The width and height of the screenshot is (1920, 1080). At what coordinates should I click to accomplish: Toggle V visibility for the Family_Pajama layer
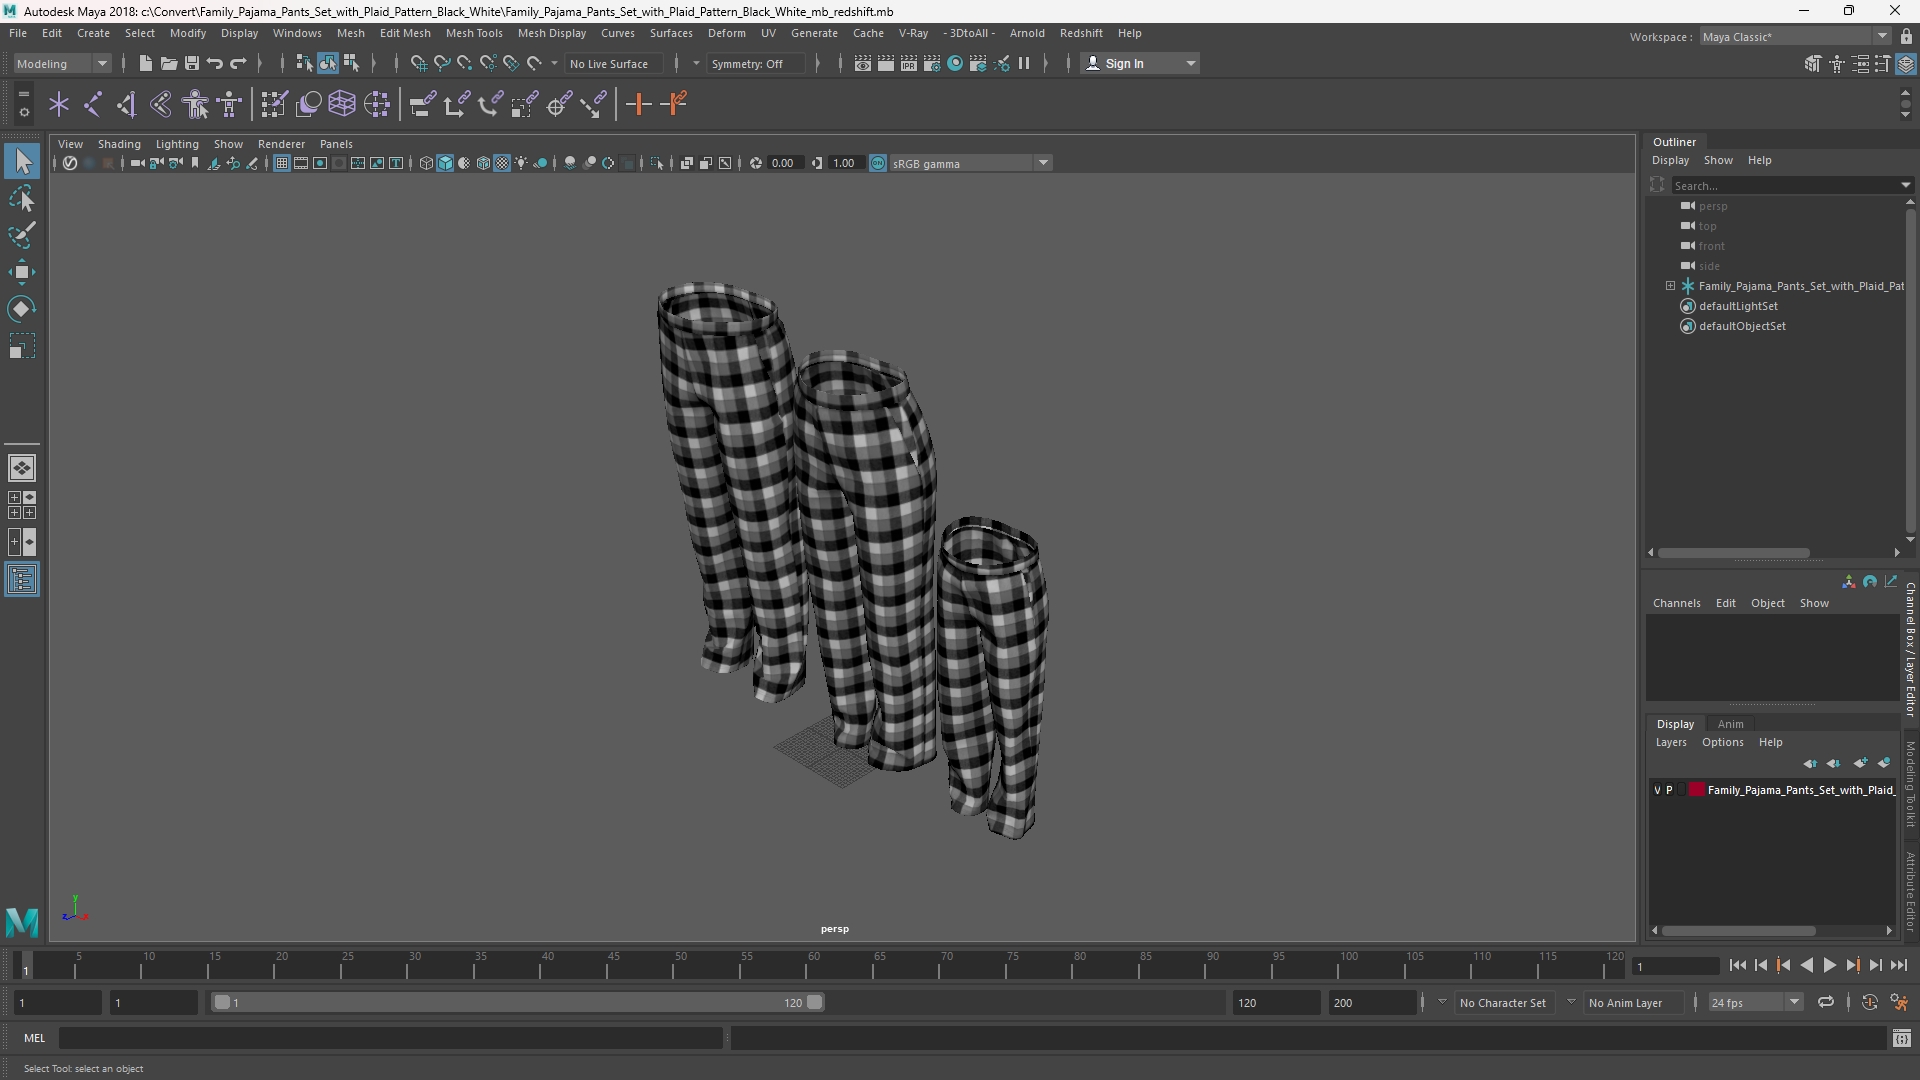click(x=1657, y=790)
